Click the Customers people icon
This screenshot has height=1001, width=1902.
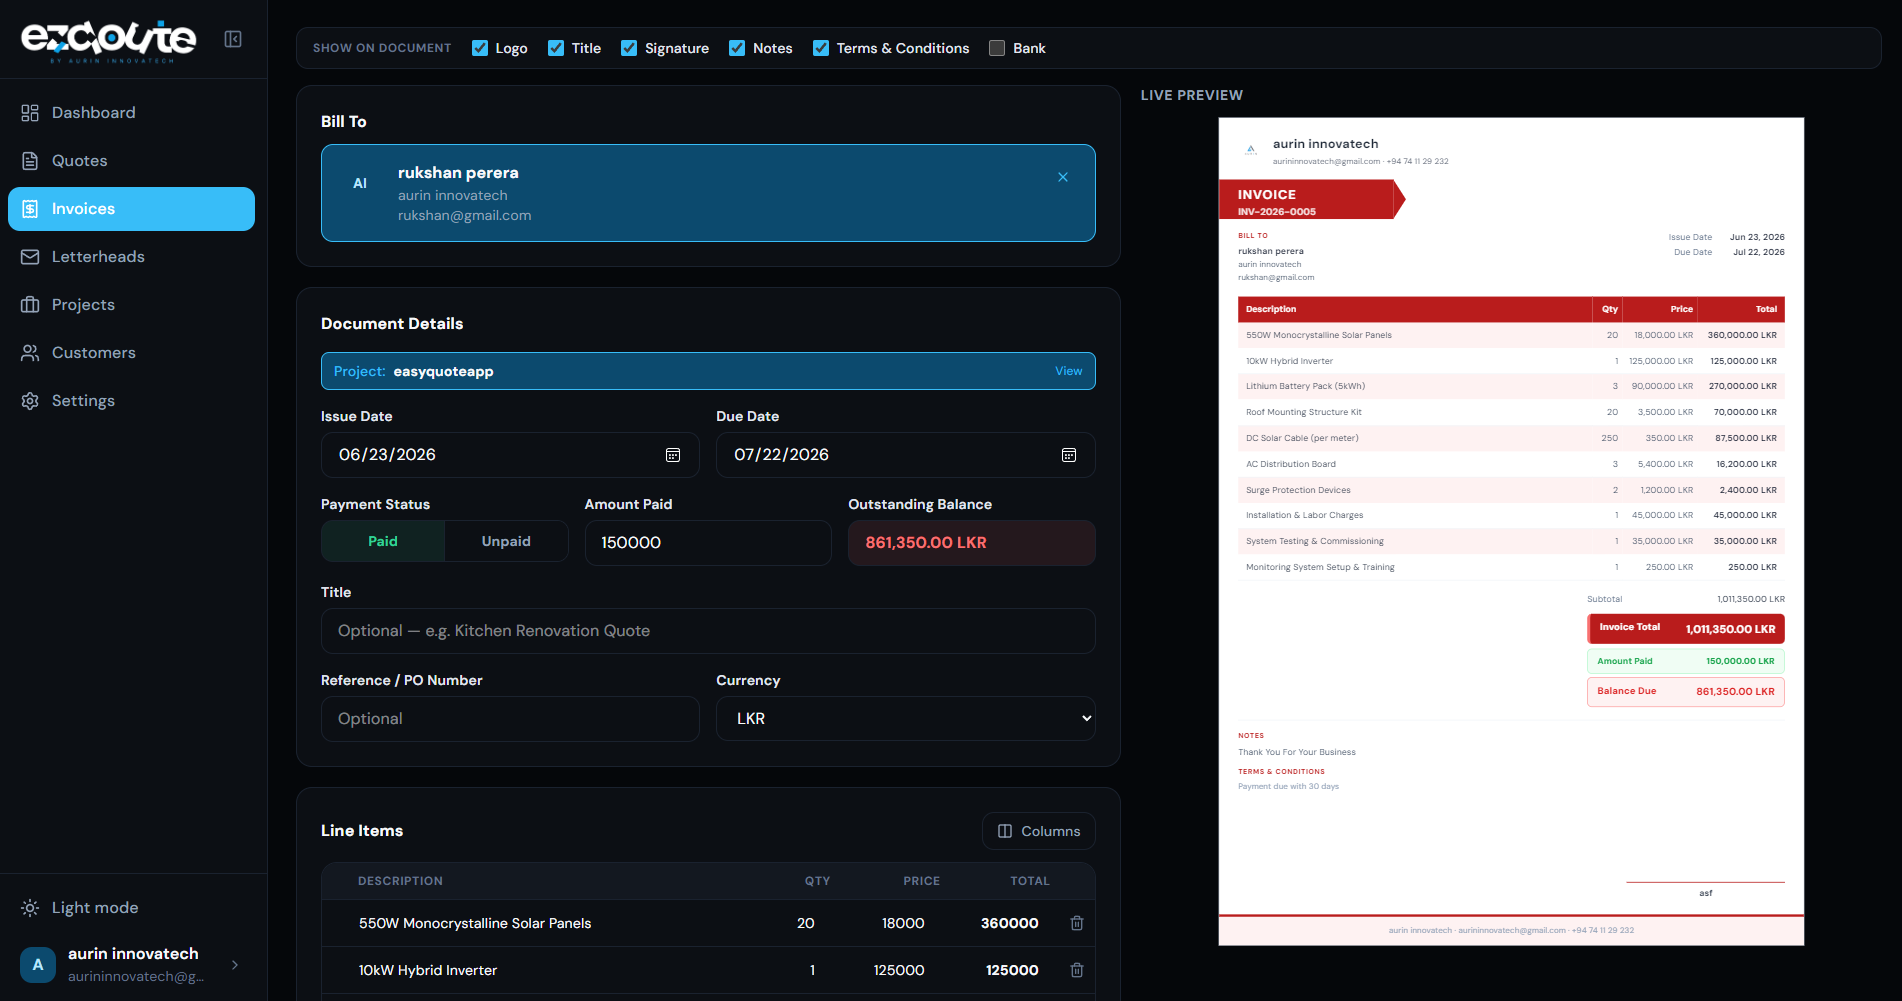click(30, 353)
